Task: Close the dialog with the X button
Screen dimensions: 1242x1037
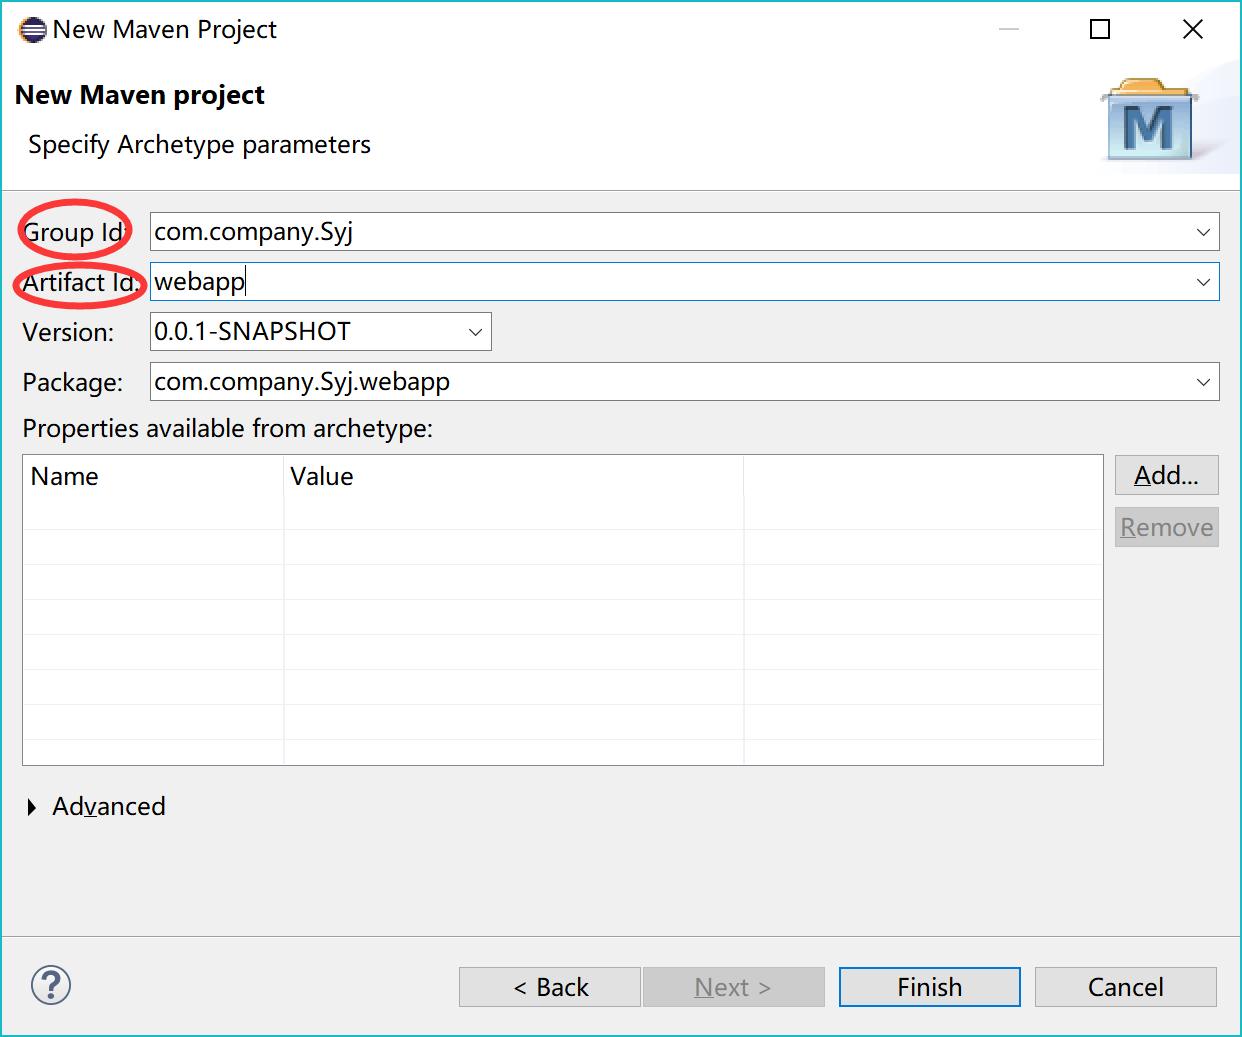Action: pos(1193,29)
